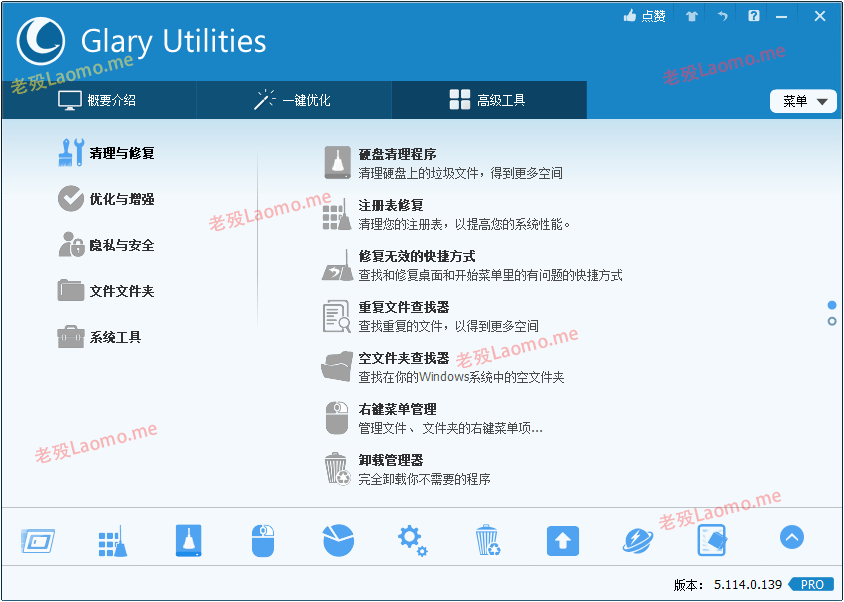Click the 文件文件夹 folder icon
This screenshot has width=844, height=602.
pos(71,290)
